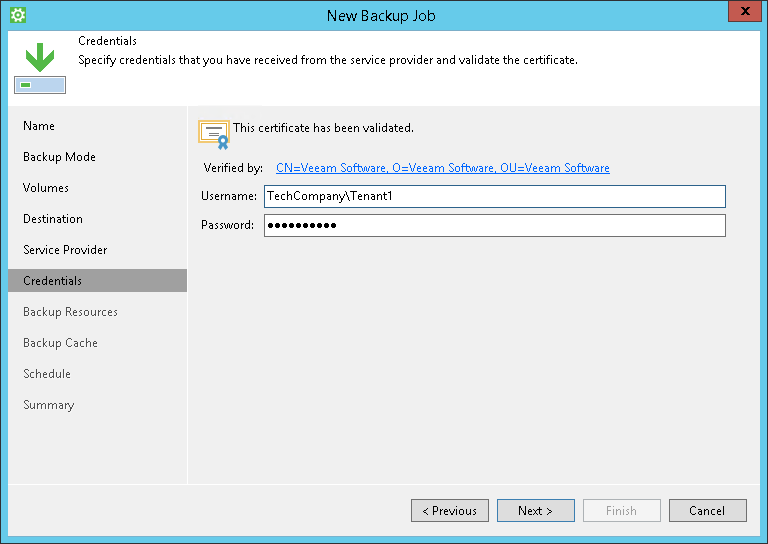The height and width of the screenshot is (544, 768).
Task: Click into the Username field
Action: click(494, 196)
